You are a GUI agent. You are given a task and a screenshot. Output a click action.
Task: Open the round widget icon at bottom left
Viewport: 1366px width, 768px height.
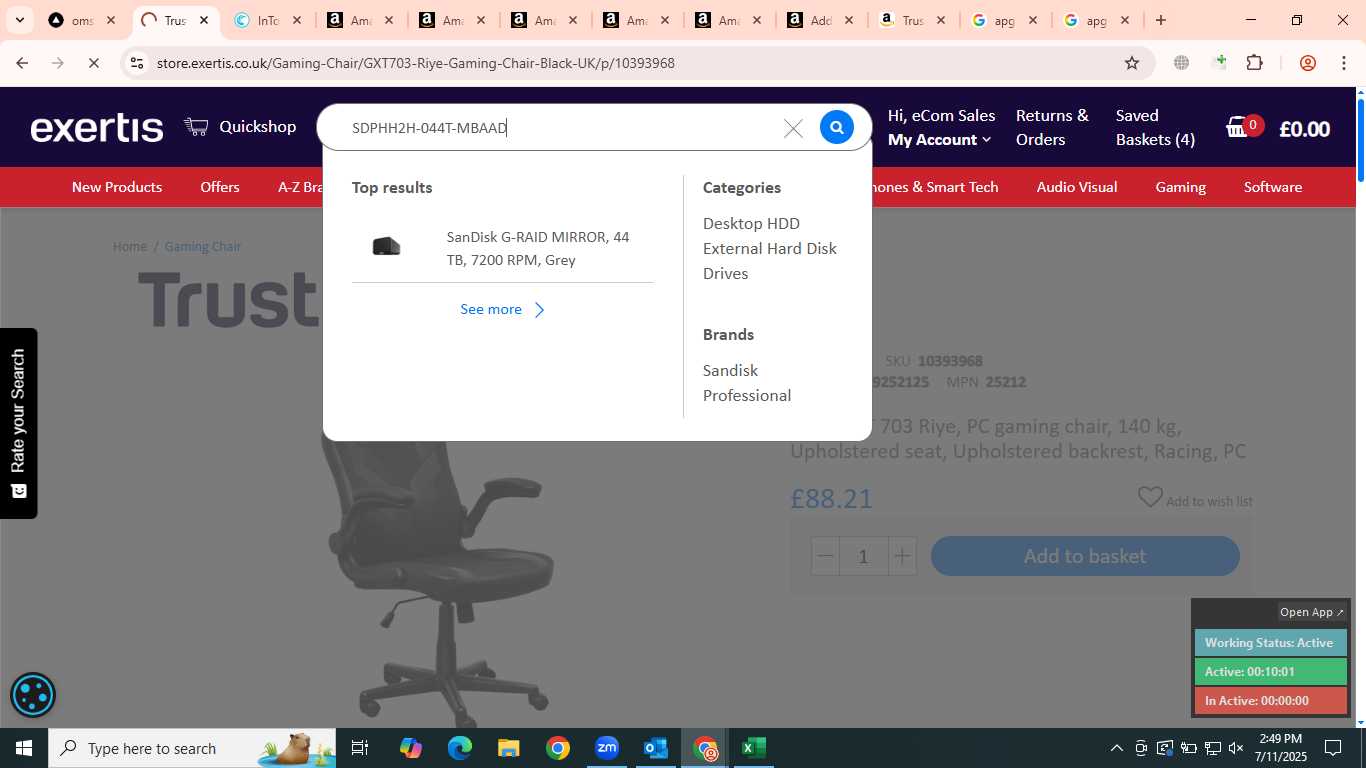tap(33, 695)
